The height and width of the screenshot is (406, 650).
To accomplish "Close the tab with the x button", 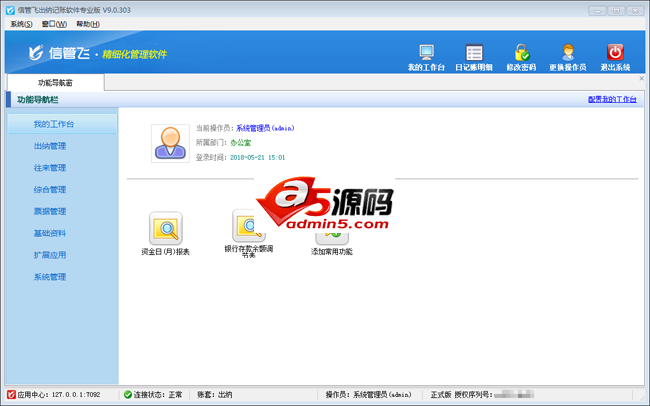I will 641,78.
